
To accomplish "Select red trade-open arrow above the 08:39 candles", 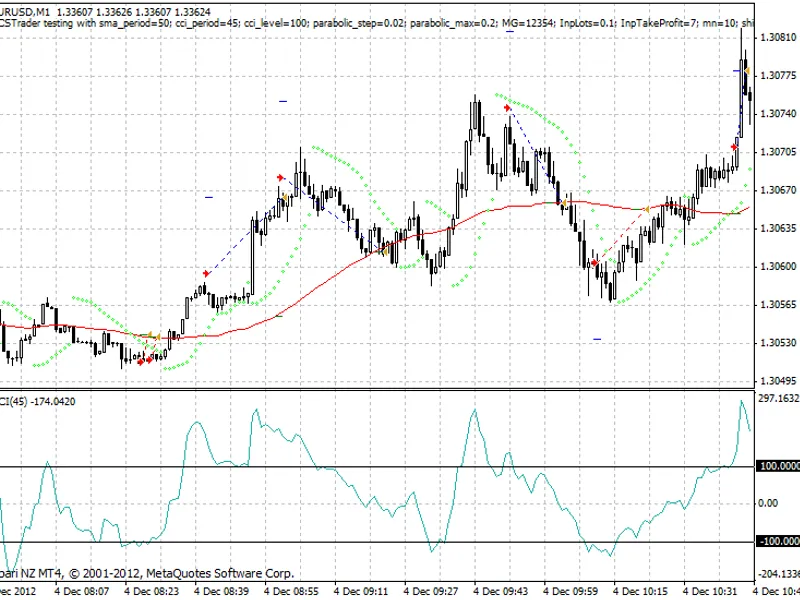I will [206, 274].
